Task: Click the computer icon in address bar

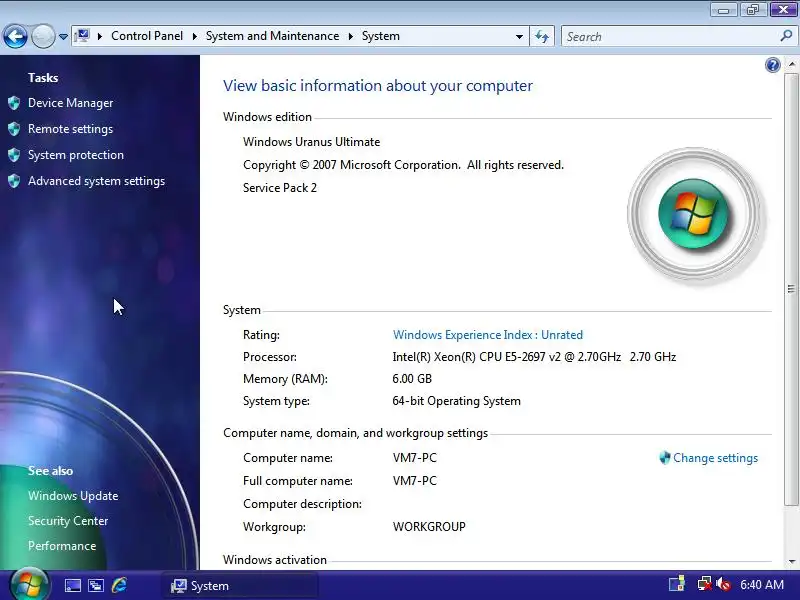Action: [x=82, y=36]
